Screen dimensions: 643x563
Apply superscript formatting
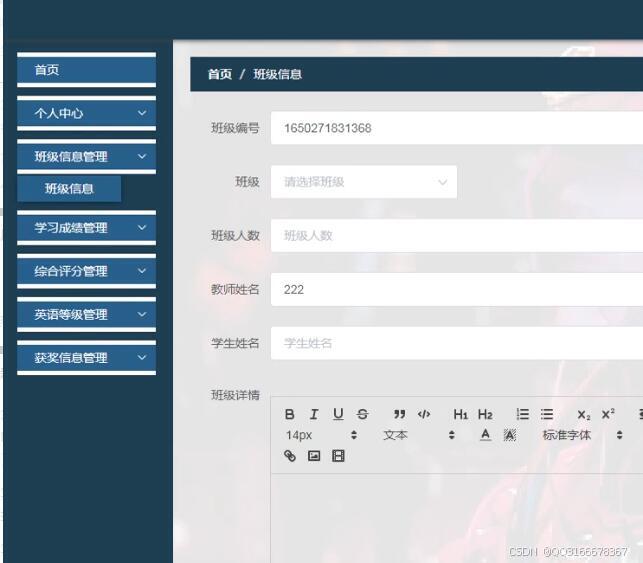(608, 414)
